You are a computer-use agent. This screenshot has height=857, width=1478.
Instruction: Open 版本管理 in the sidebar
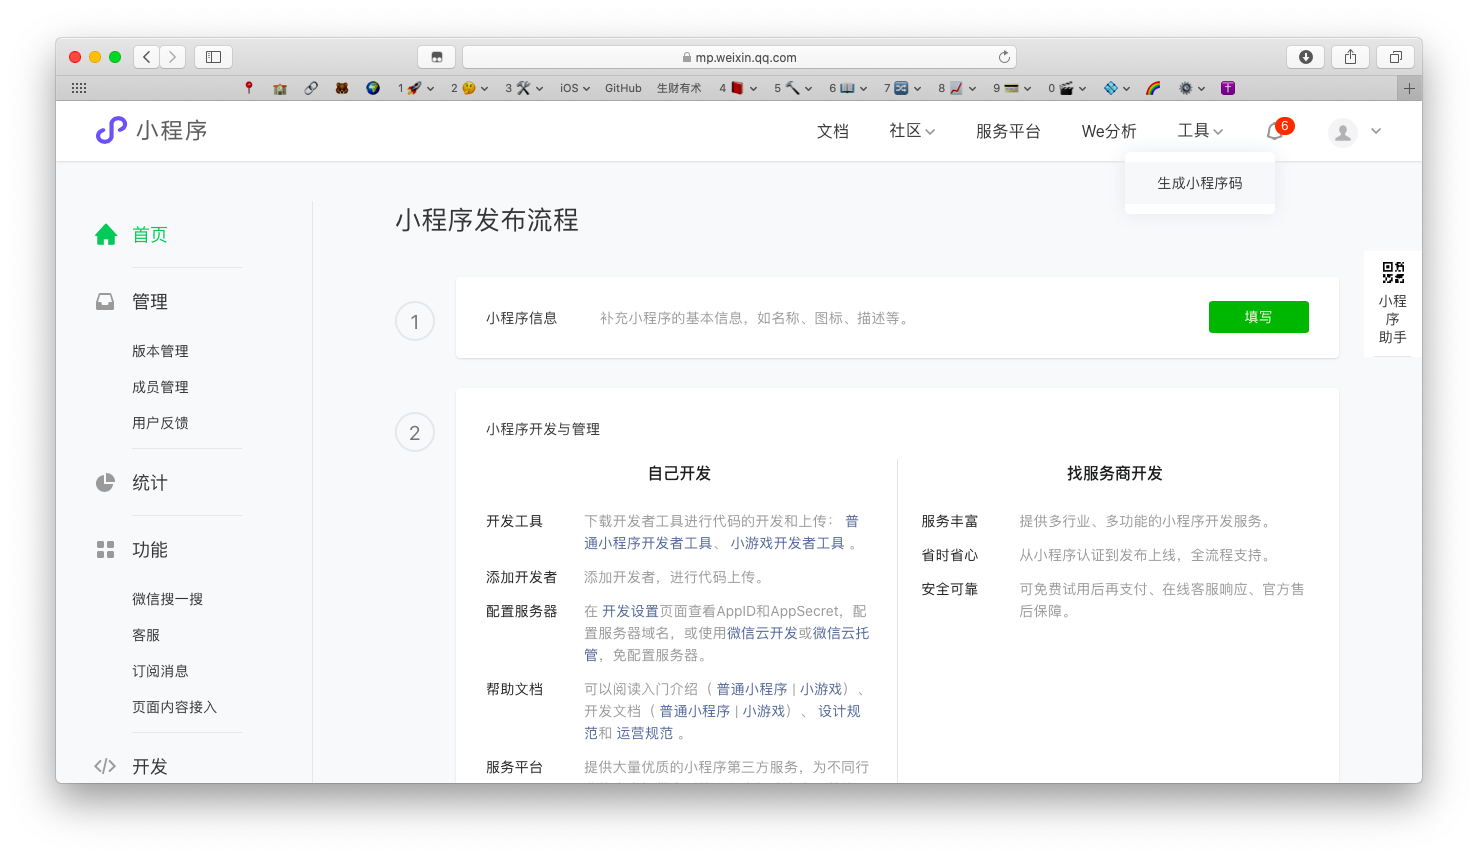160,351
